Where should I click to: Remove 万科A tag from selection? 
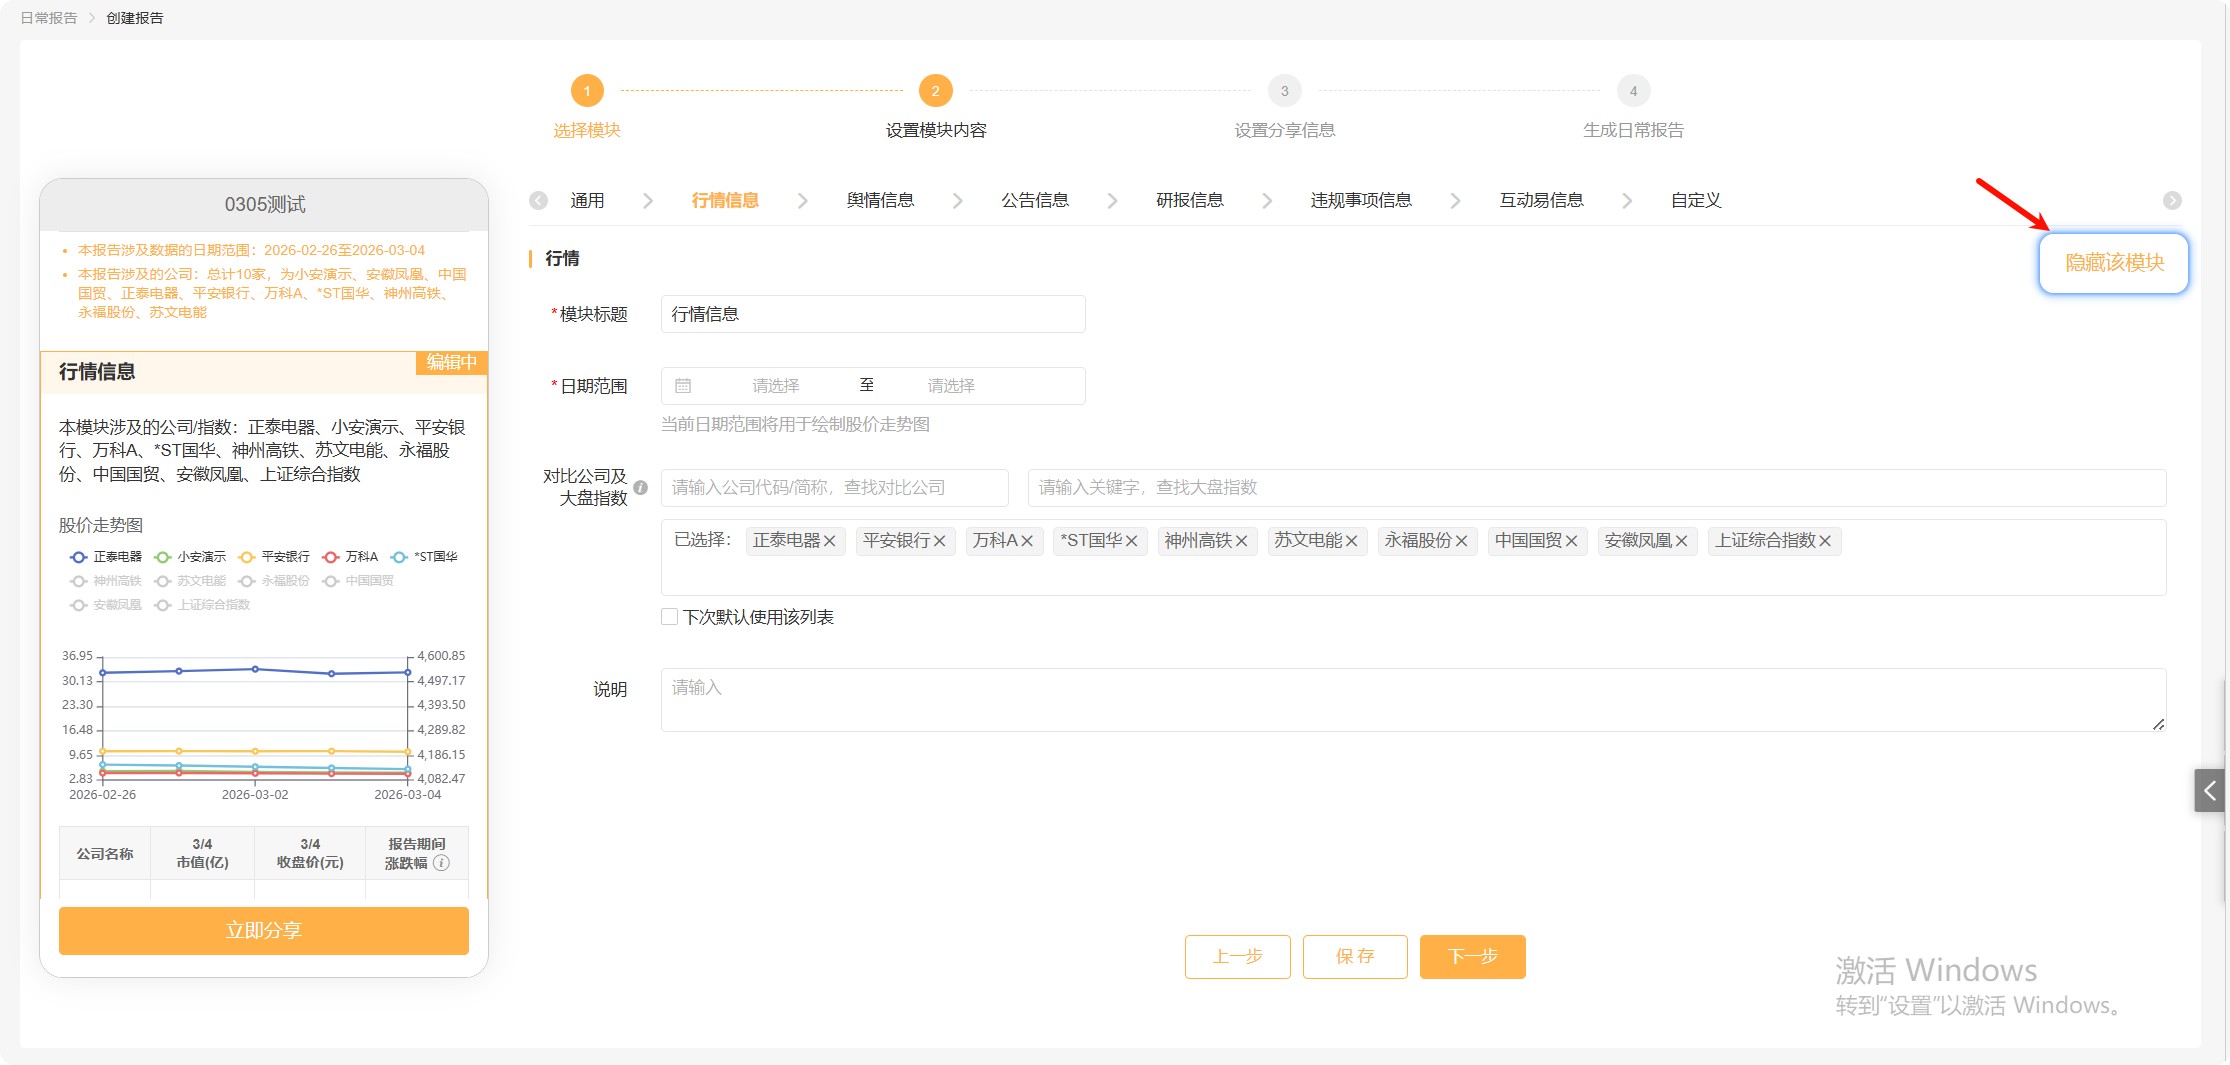[x=1027, y=541]
